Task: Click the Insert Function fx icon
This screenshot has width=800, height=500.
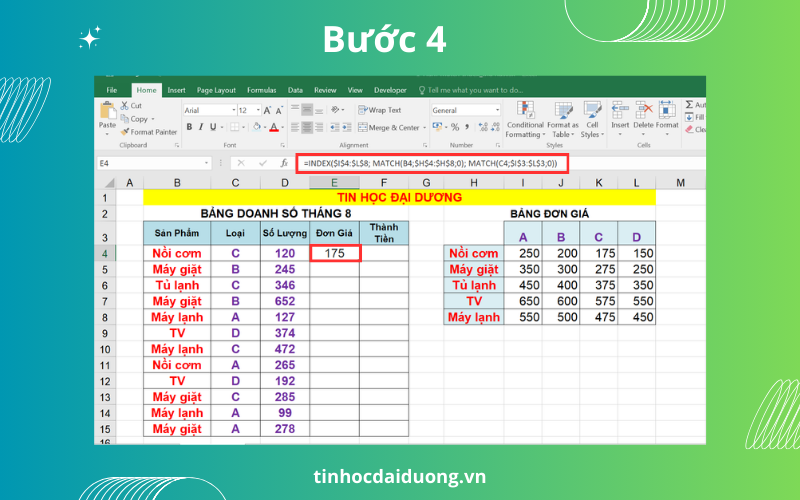Action: (x=284, y=163)
